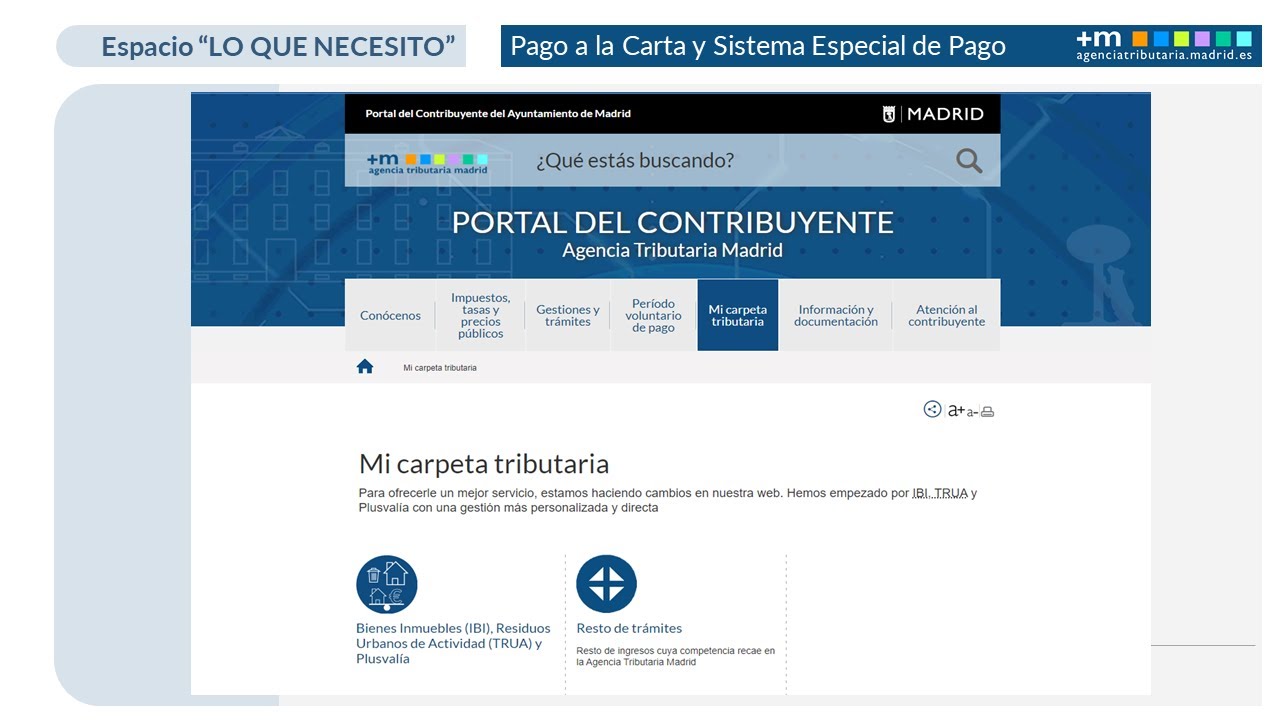Viewport: 1280px width, 720px height.
Task: Select the Mi carpeta tributaria tab
Action: 738,315
